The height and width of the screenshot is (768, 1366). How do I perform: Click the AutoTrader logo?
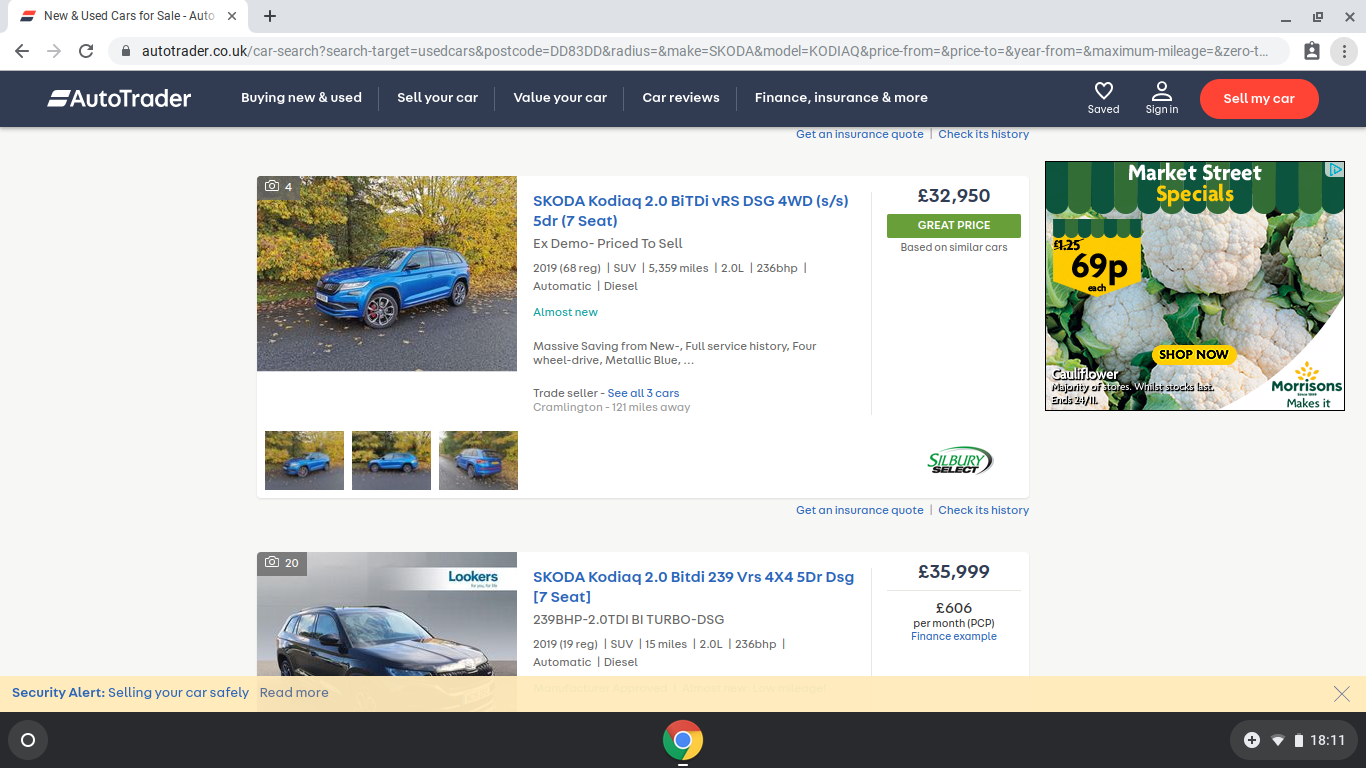(x=119, y=98)
